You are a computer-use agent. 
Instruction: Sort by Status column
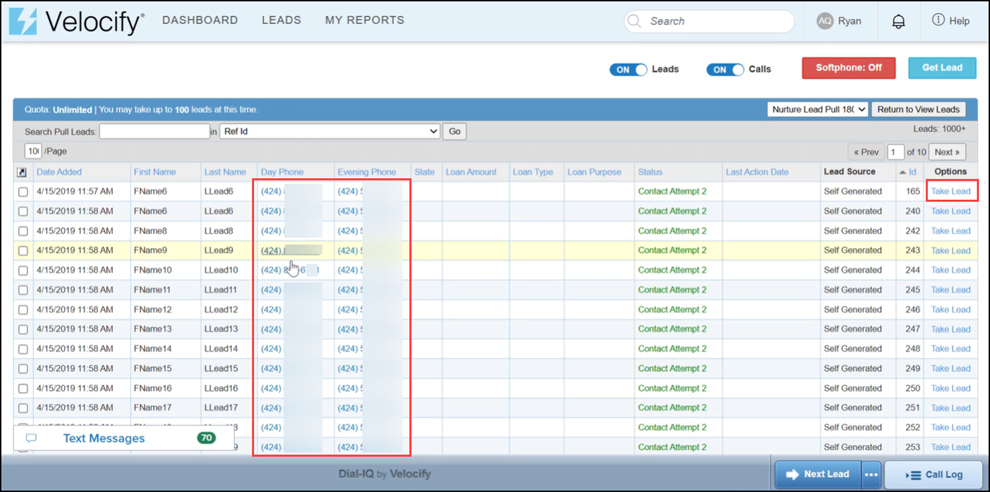click(x=650, y=172)
